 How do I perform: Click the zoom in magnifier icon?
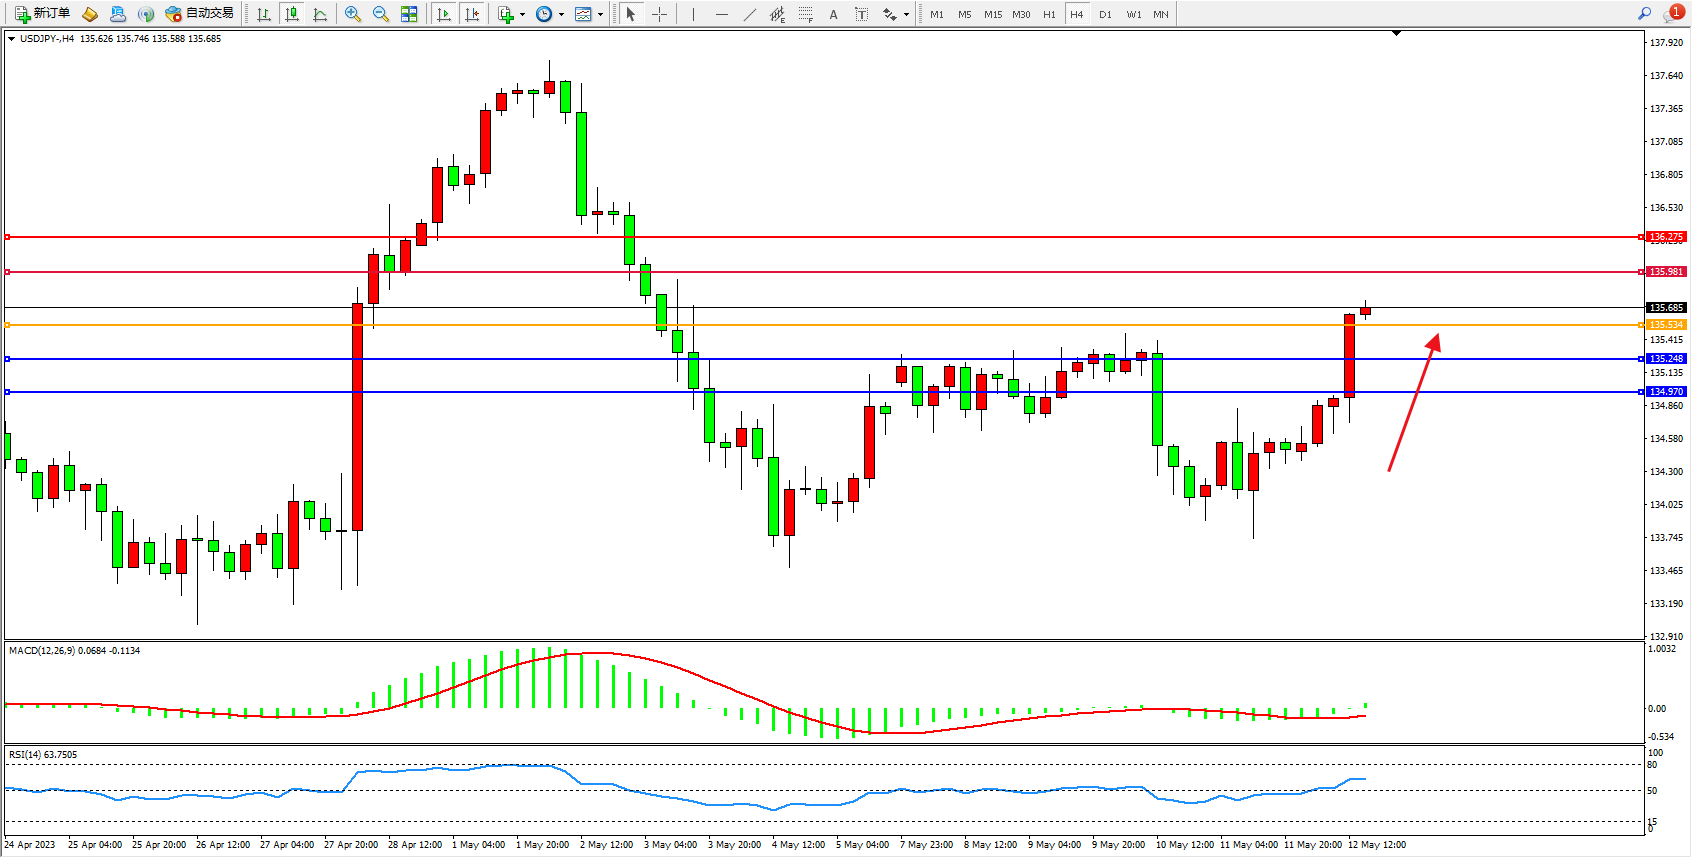point(353,14)
